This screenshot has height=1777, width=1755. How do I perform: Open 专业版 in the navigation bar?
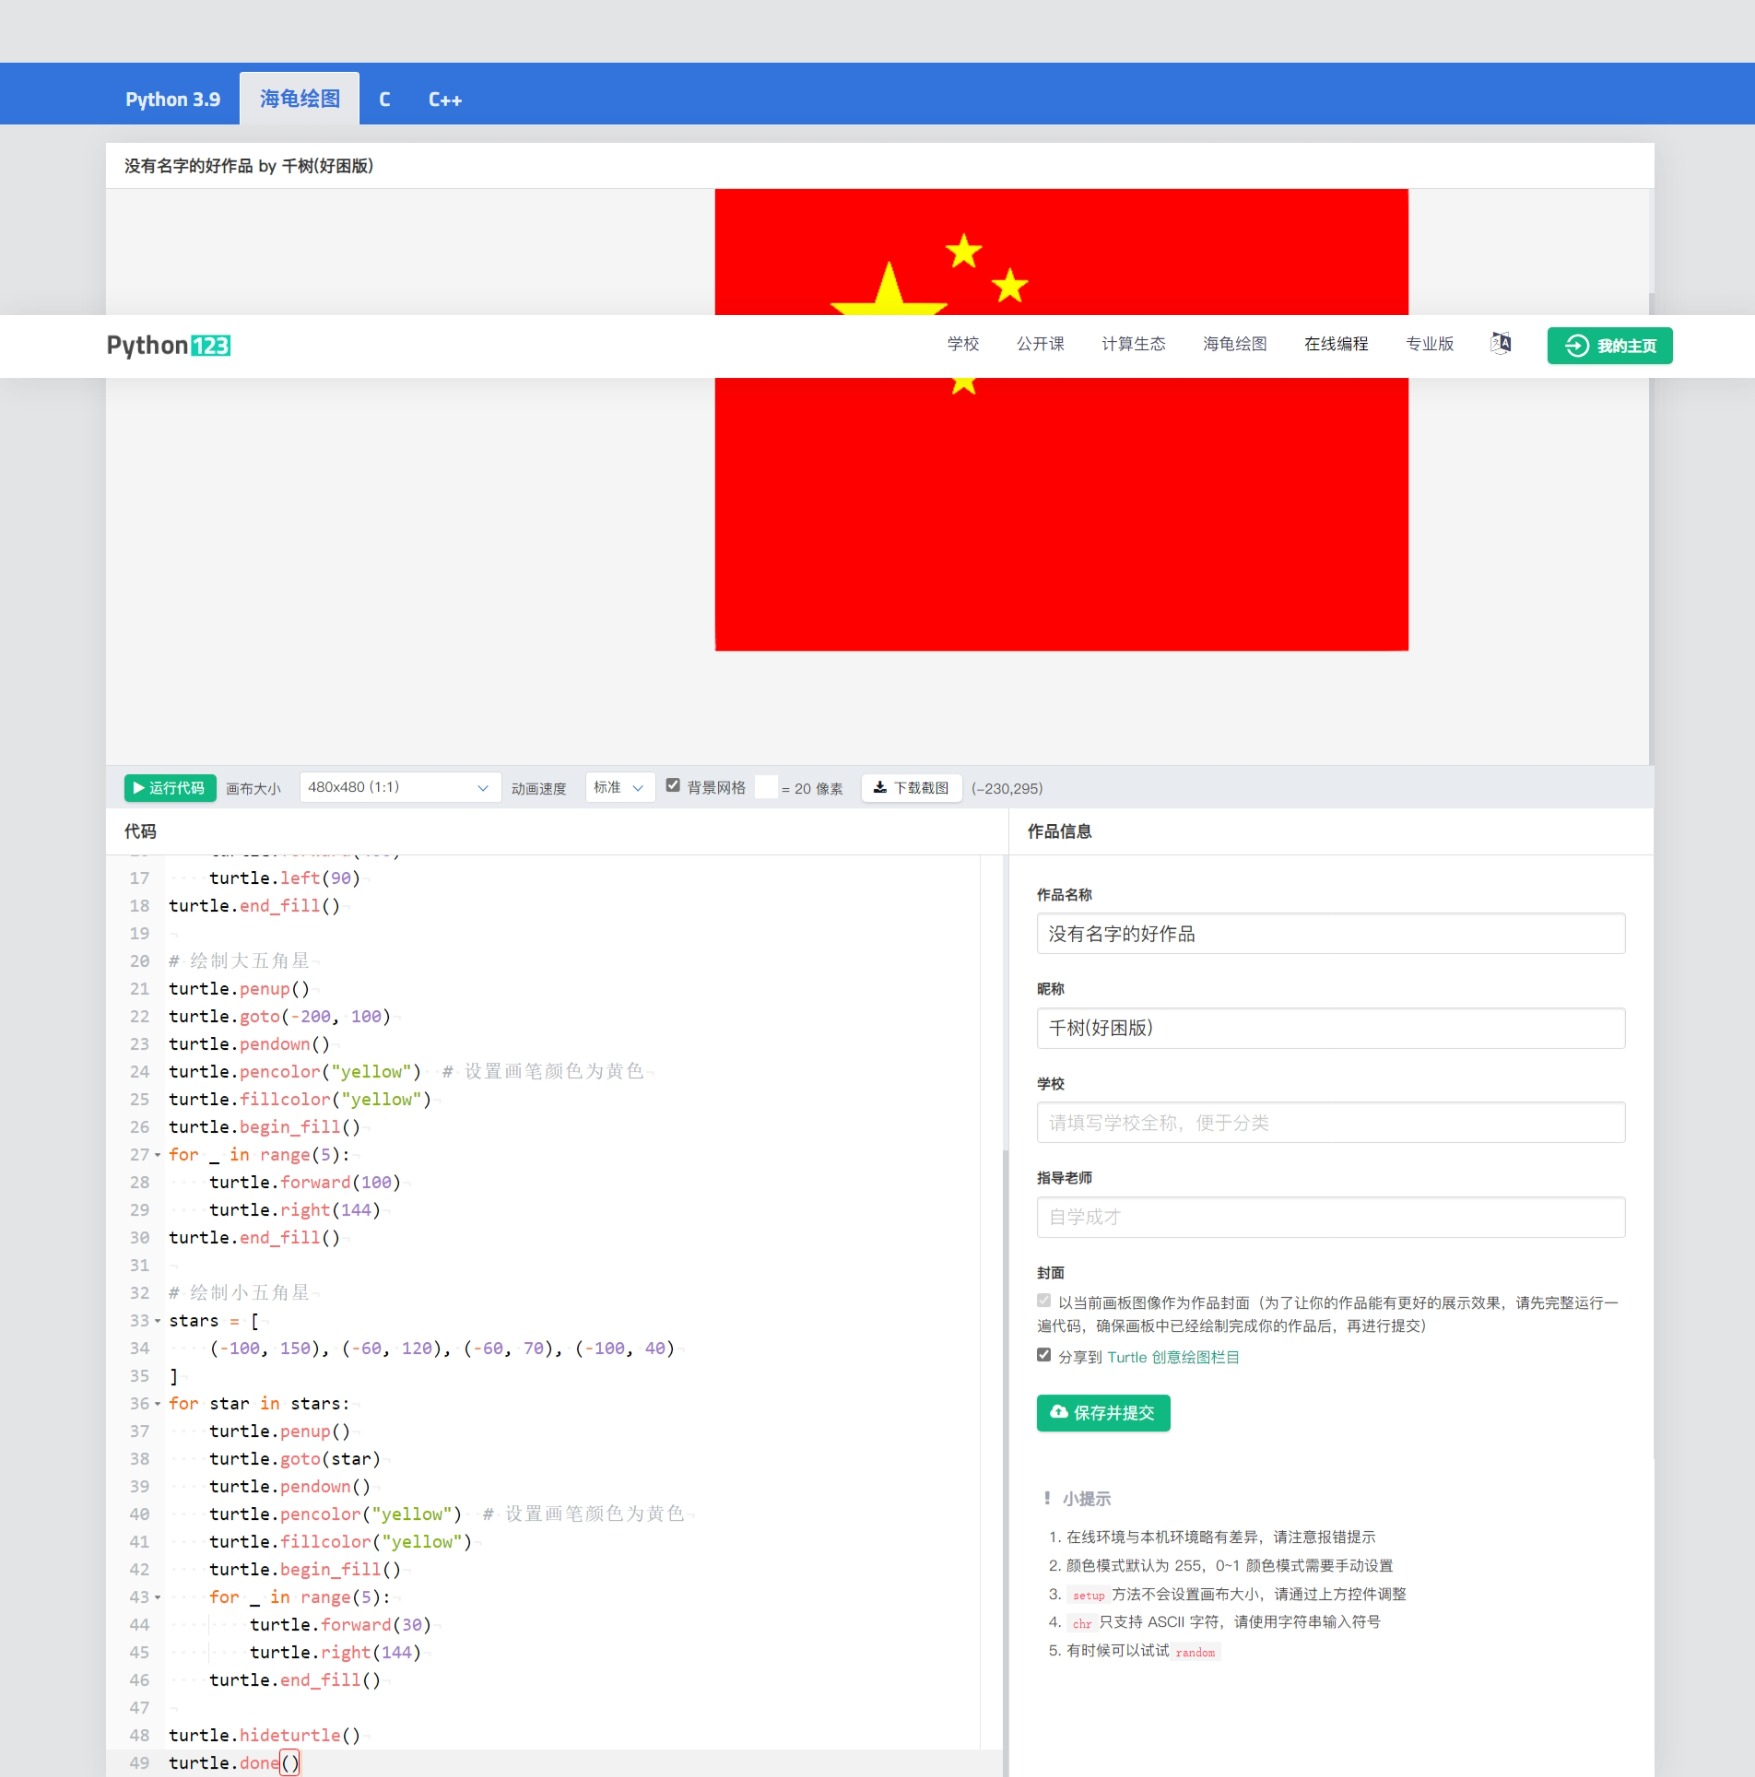(x=1429, y=344)
